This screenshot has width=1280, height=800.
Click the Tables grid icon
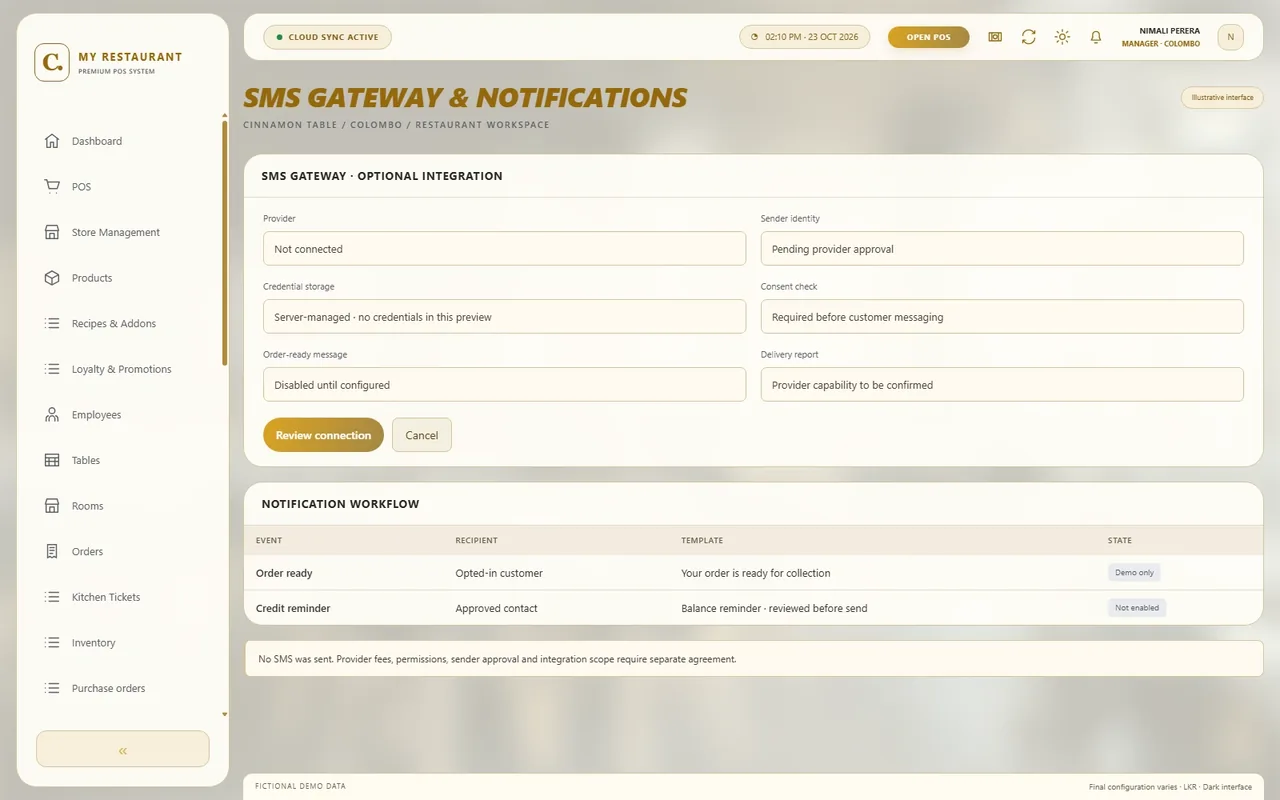[x=52, y=460]
